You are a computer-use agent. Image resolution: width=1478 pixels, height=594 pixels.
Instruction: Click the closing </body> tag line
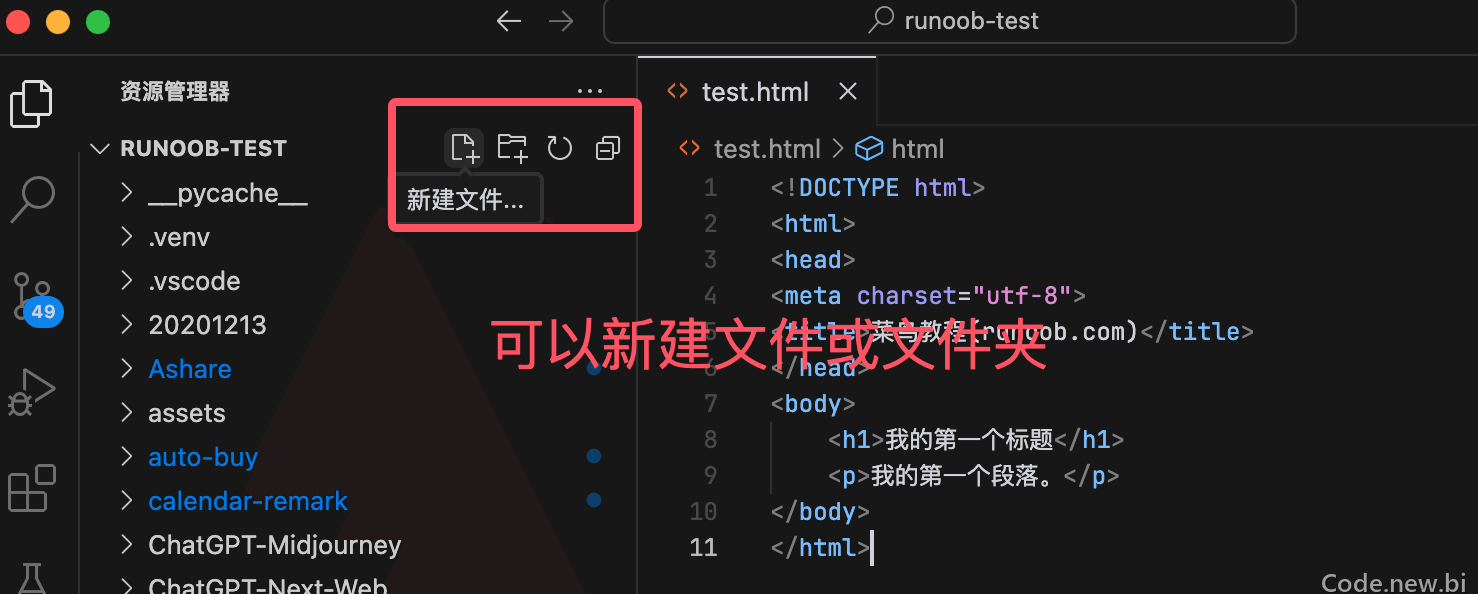tap(821, 511)
